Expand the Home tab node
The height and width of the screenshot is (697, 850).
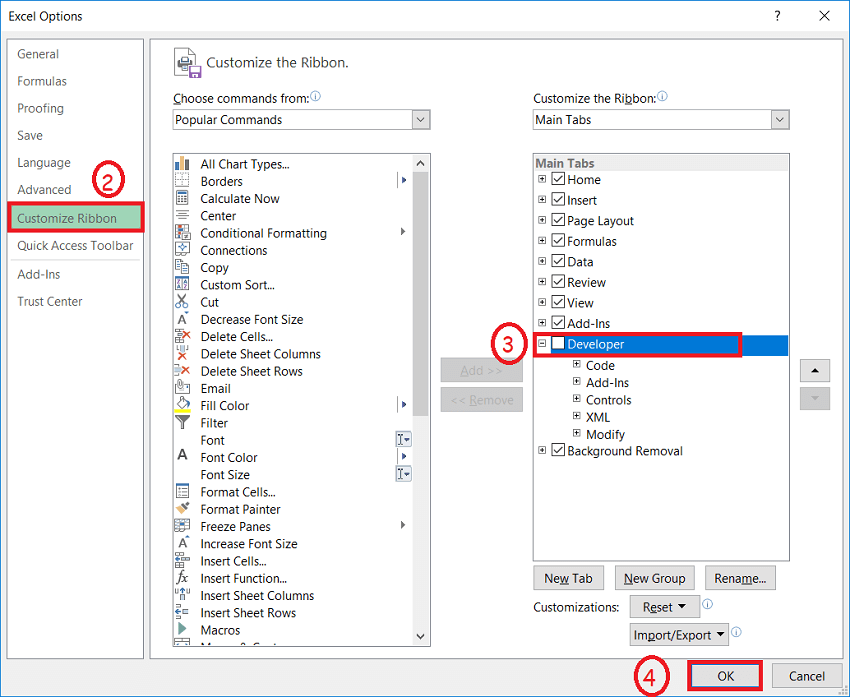[x=542, y=179]
